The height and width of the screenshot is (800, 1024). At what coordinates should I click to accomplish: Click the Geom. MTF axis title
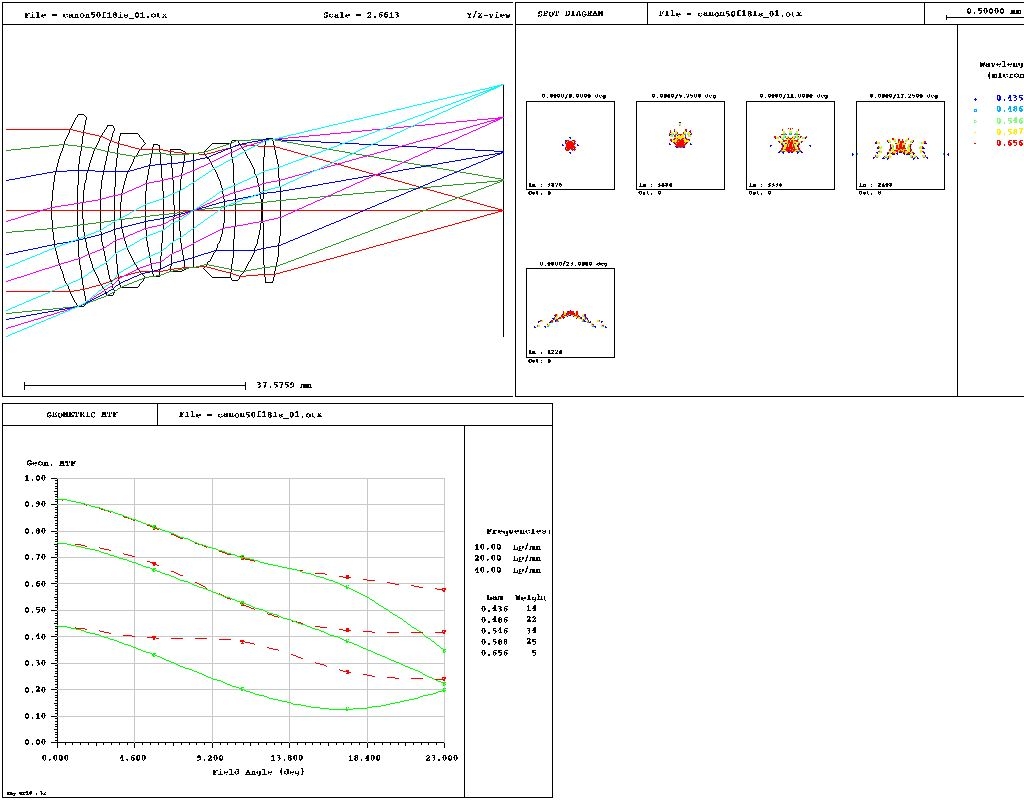pos(51,463)
